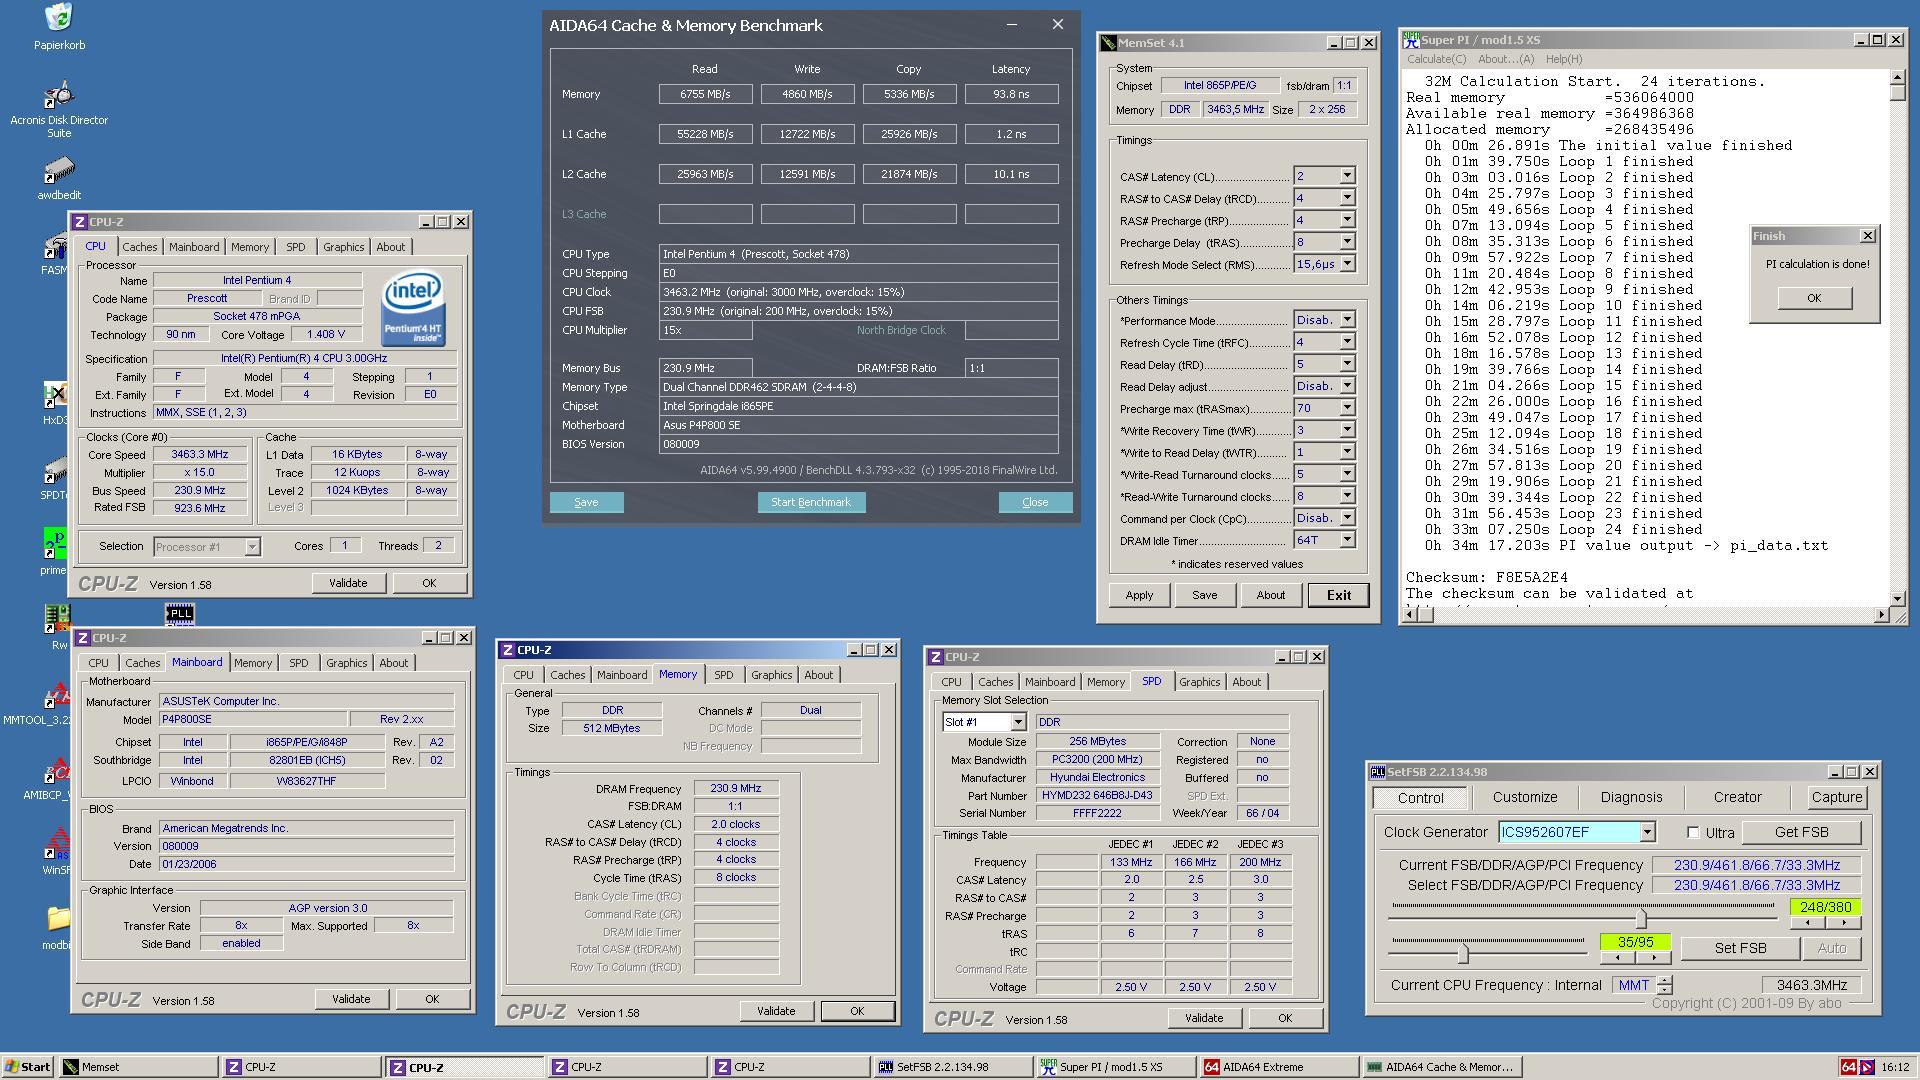1920x1080 pixels.
Task: Enable the Ultra checkbox in SetFSB
Action: point(1693,832)
